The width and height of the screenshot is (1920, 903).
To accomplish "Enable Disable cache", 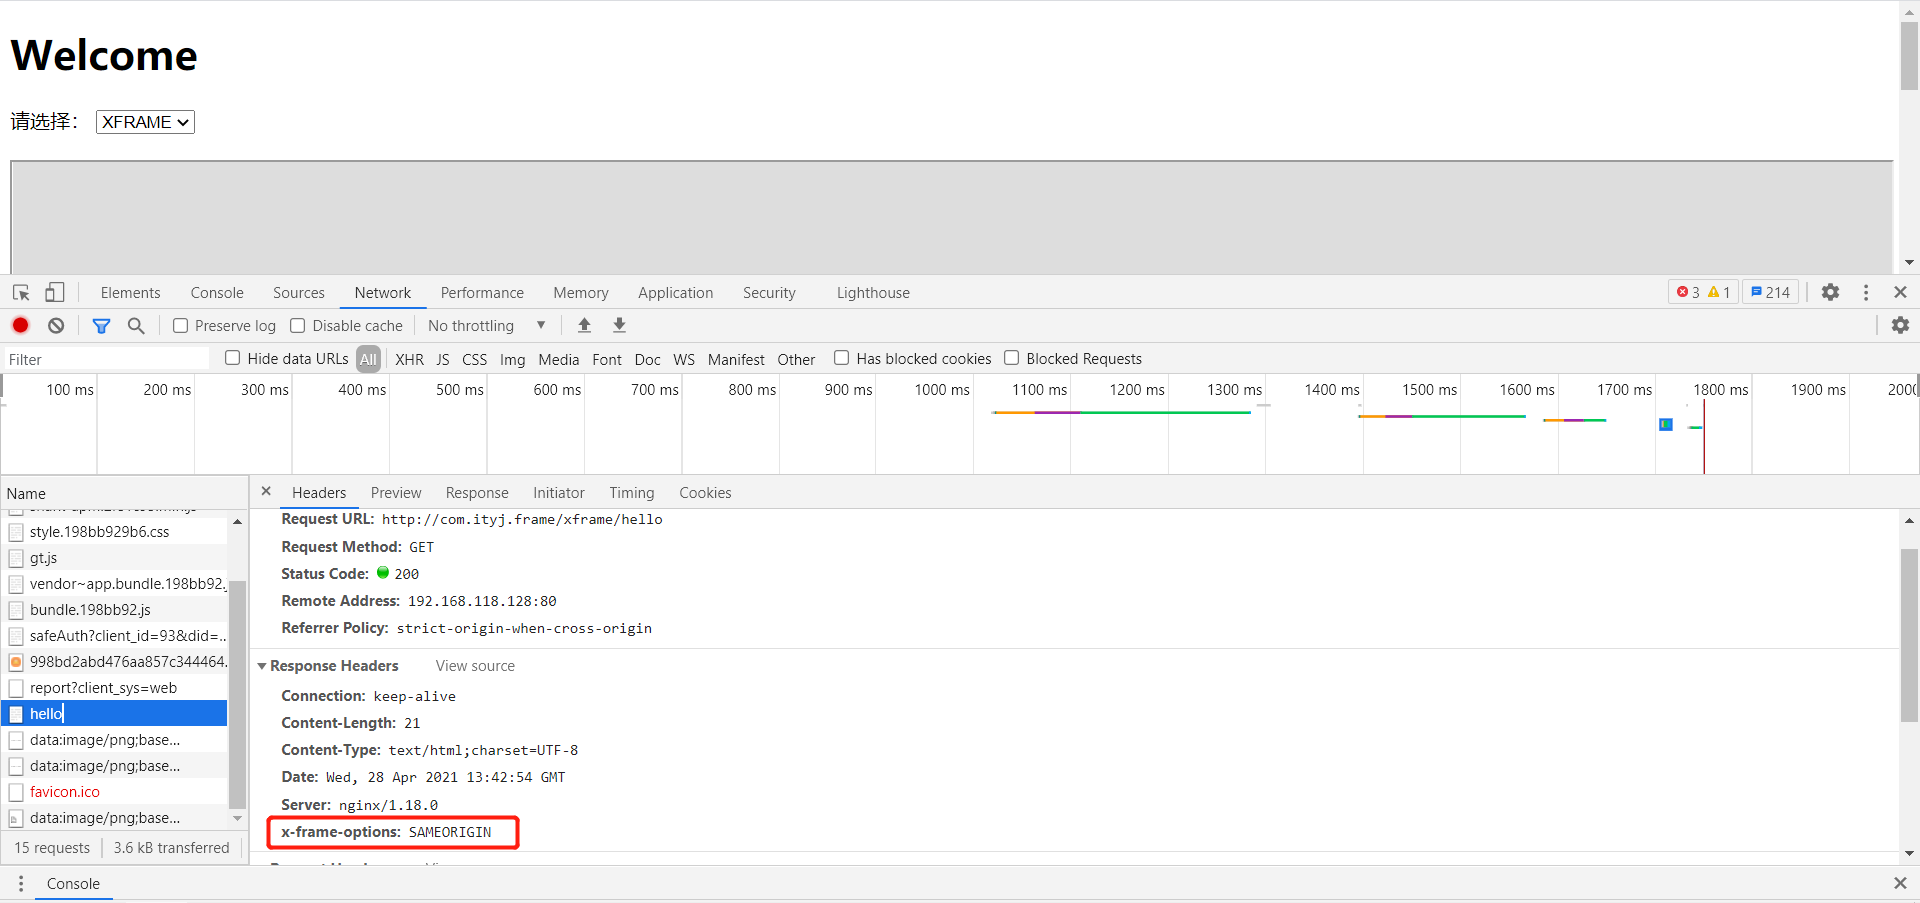I will [298, 325].
